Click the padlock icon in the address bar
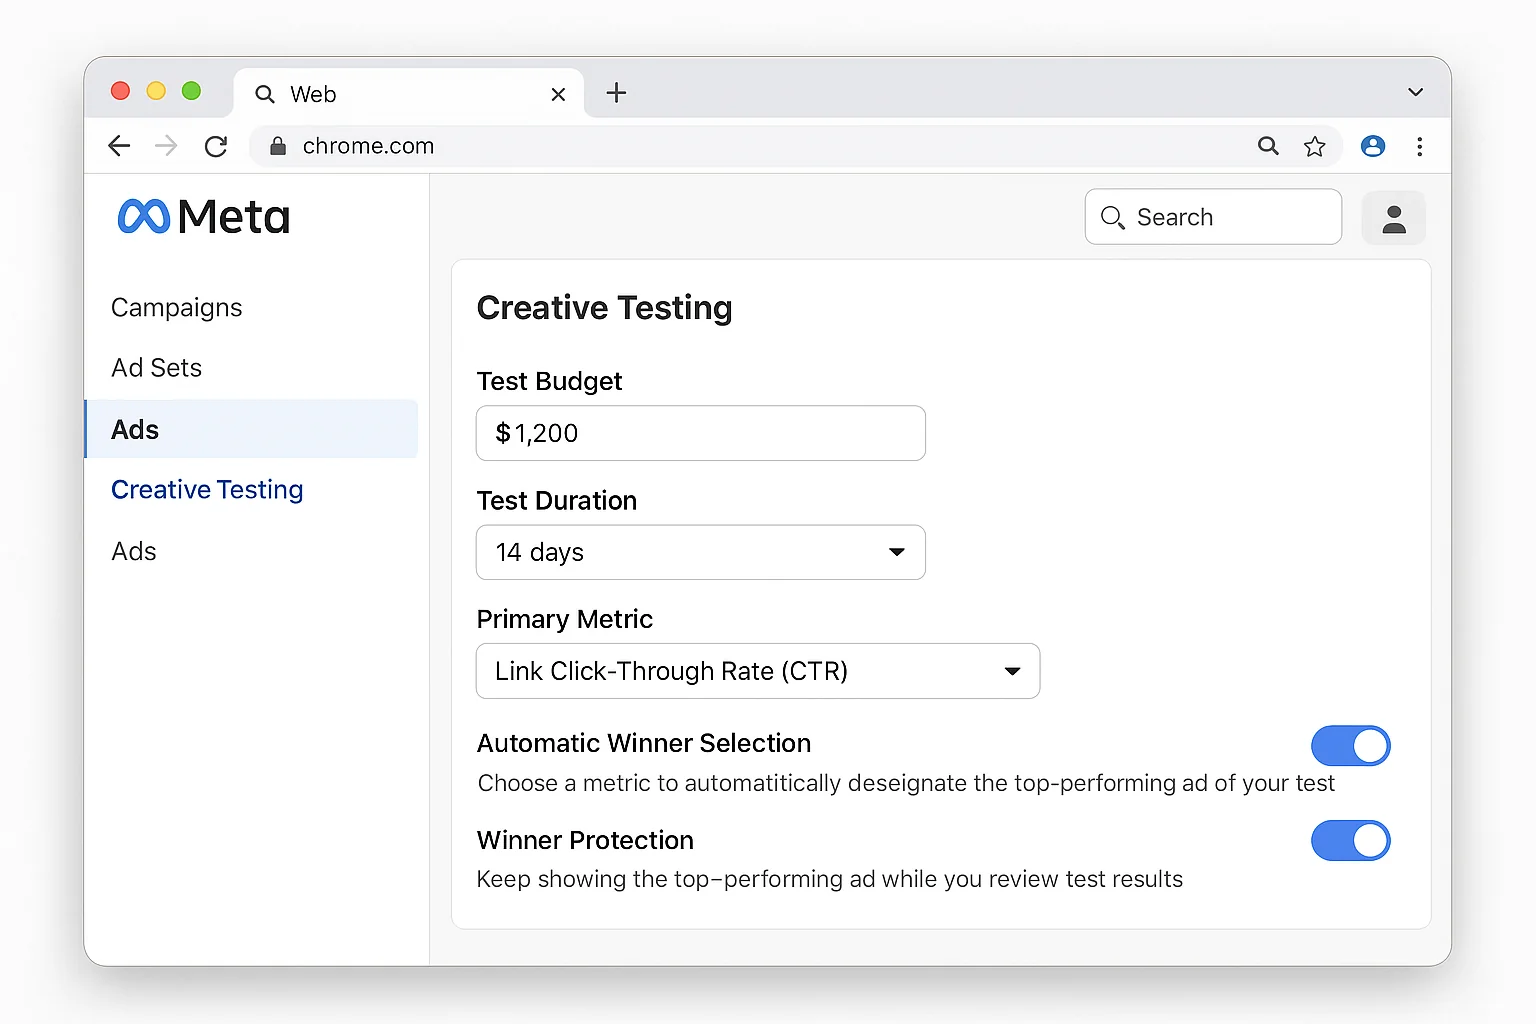Image resolution: width=1536 pixels, height=1024 pixels. 277,146
